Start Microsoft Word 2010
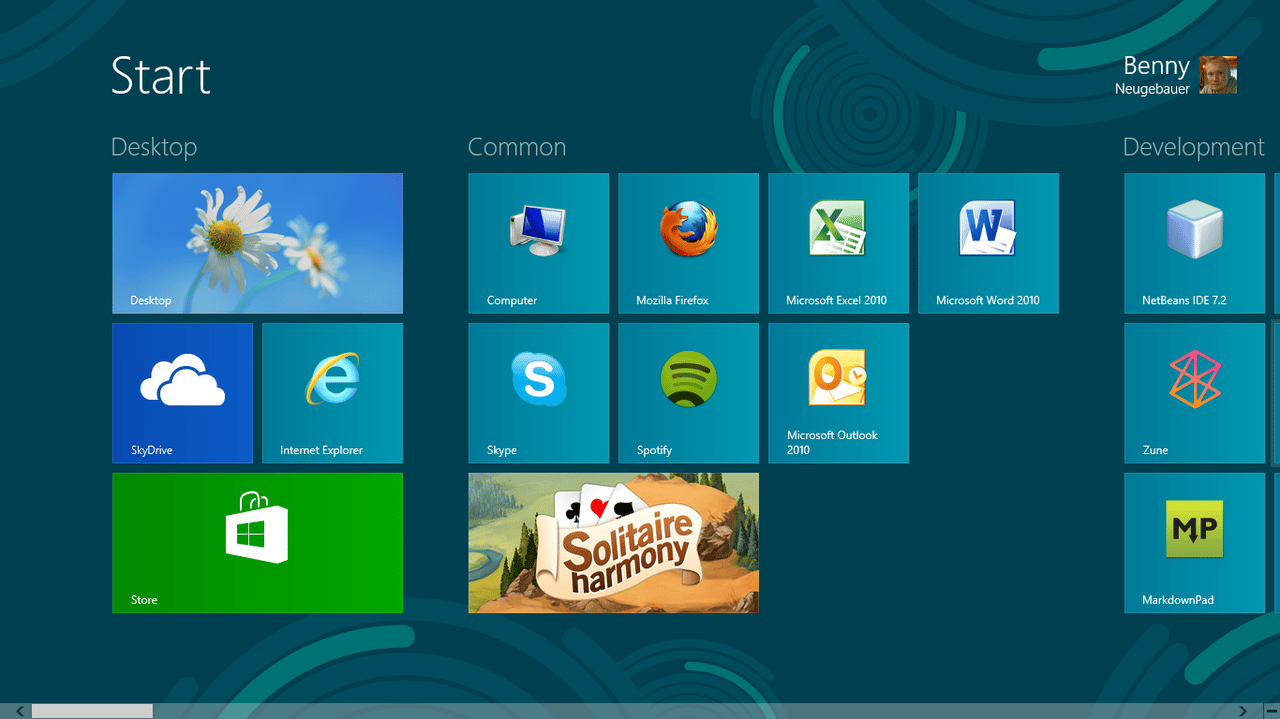This screenshot has height=719, width=1280. (988, 243)
